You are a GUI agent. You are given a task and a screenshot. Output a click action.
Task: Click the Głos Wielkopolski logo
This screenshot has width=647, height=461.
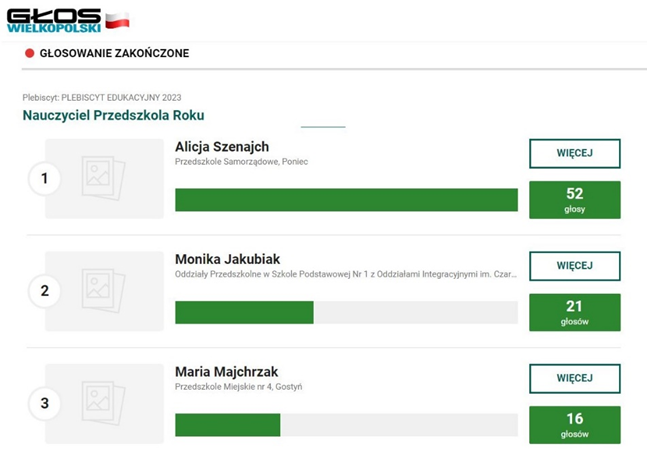(55, 19)
